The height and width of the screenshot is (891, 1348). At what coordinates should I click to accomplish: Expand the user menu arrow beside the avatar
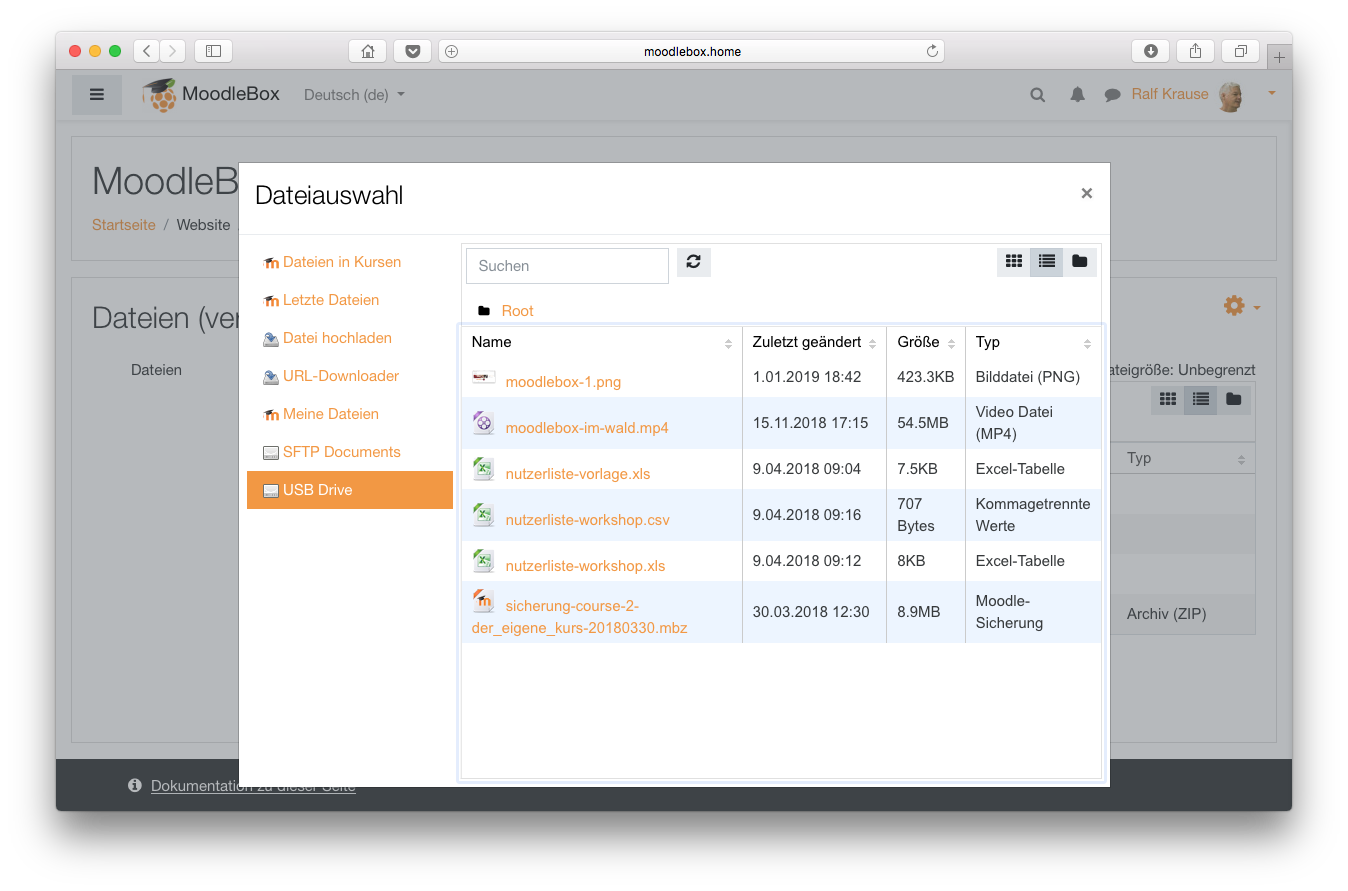coord(1272,93)
